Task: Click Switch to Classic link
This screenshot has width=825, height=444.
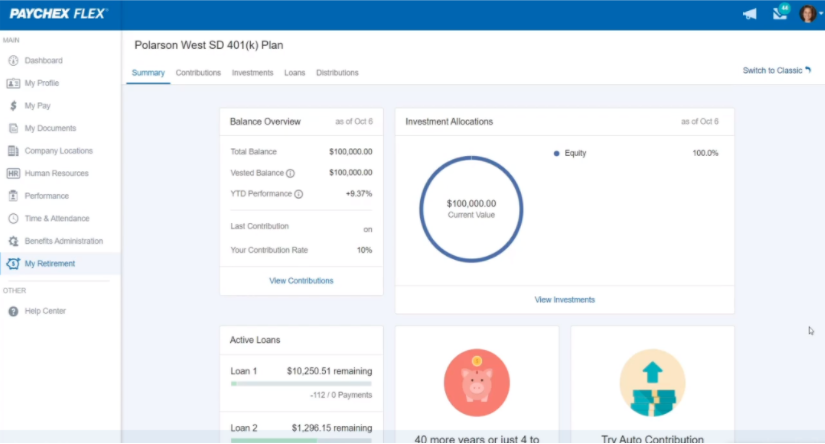Action: (x=776, y=71)
